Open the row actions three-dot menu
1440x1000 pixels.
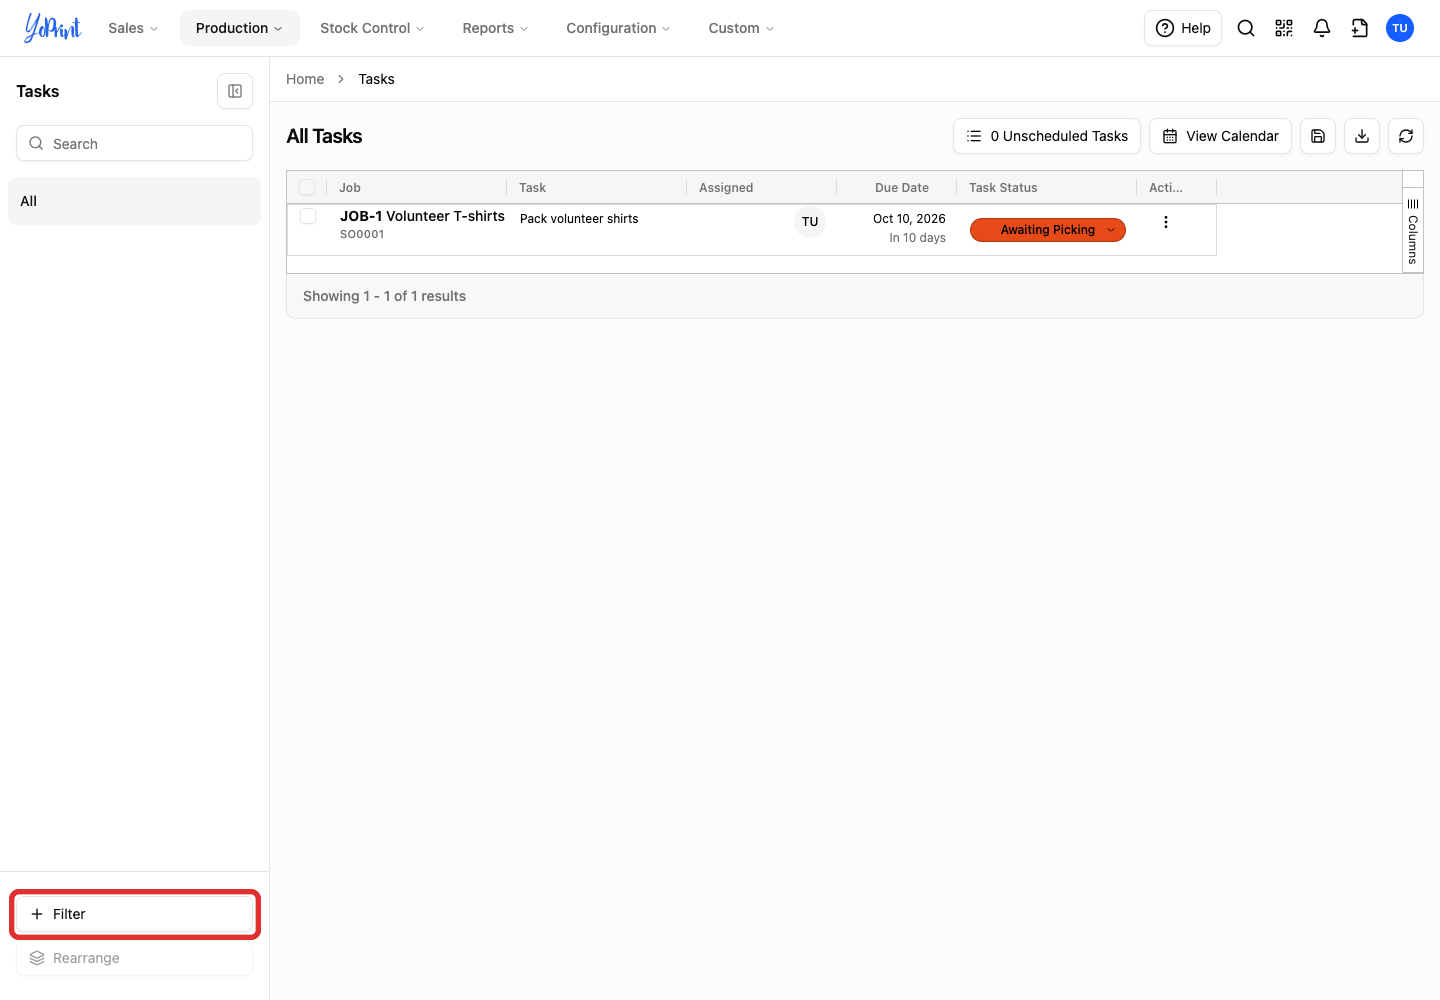tap(1166, 222)
